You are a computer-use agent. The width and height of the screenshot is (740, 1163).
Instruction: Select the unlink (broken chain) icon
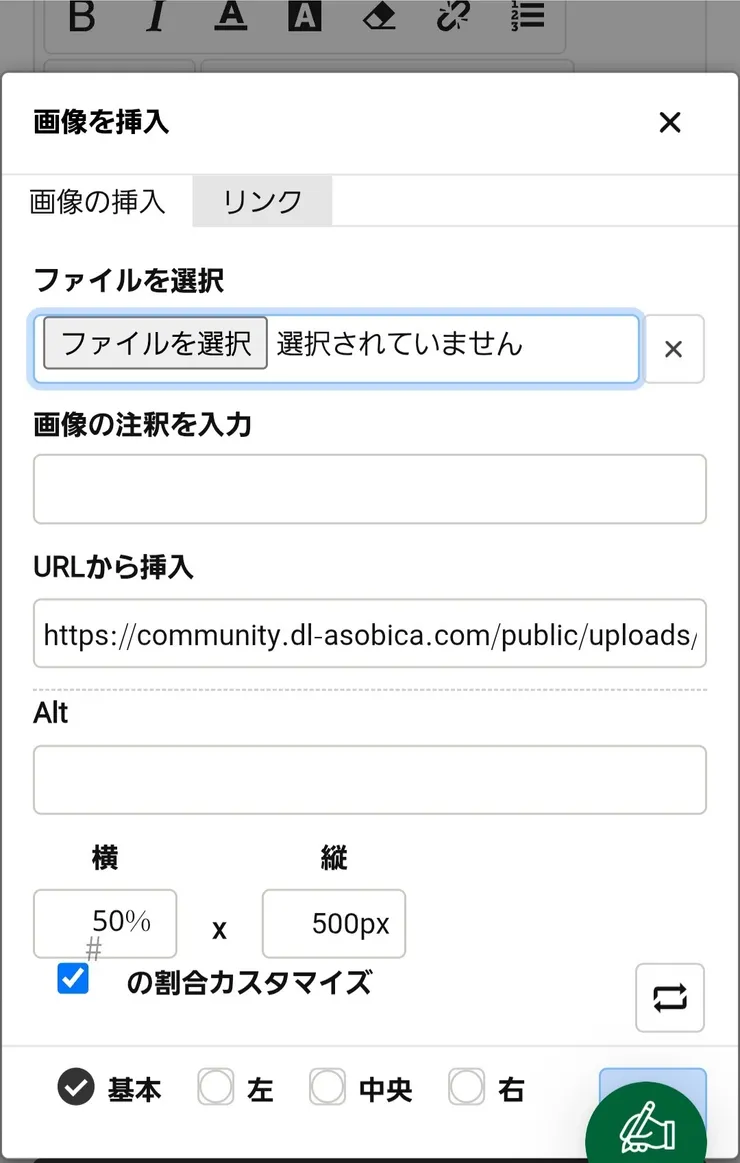[453, 17]
